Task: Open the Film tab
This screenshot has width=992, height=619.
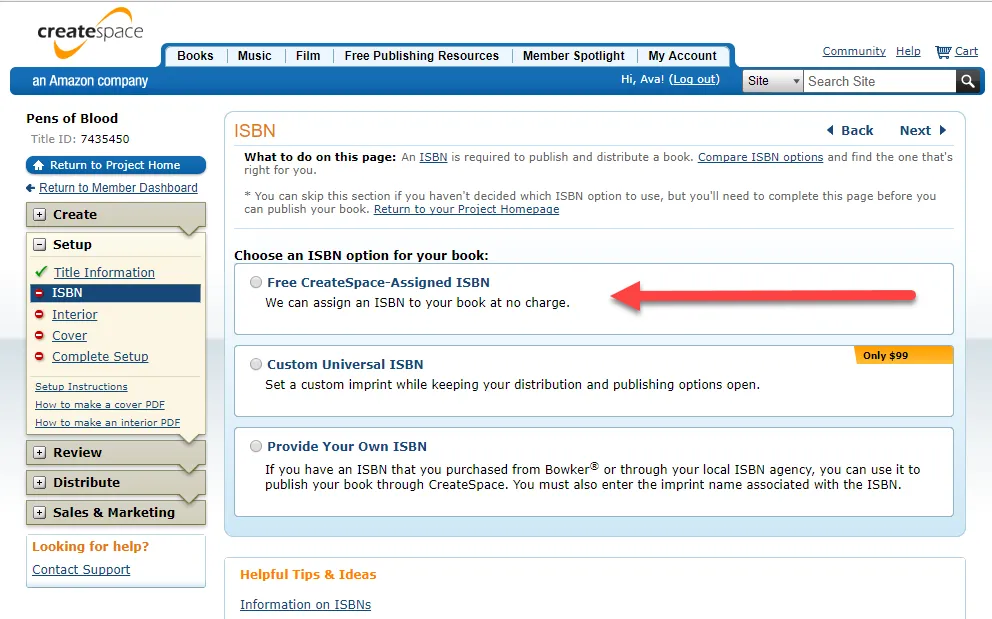Action: pos(308,56)
